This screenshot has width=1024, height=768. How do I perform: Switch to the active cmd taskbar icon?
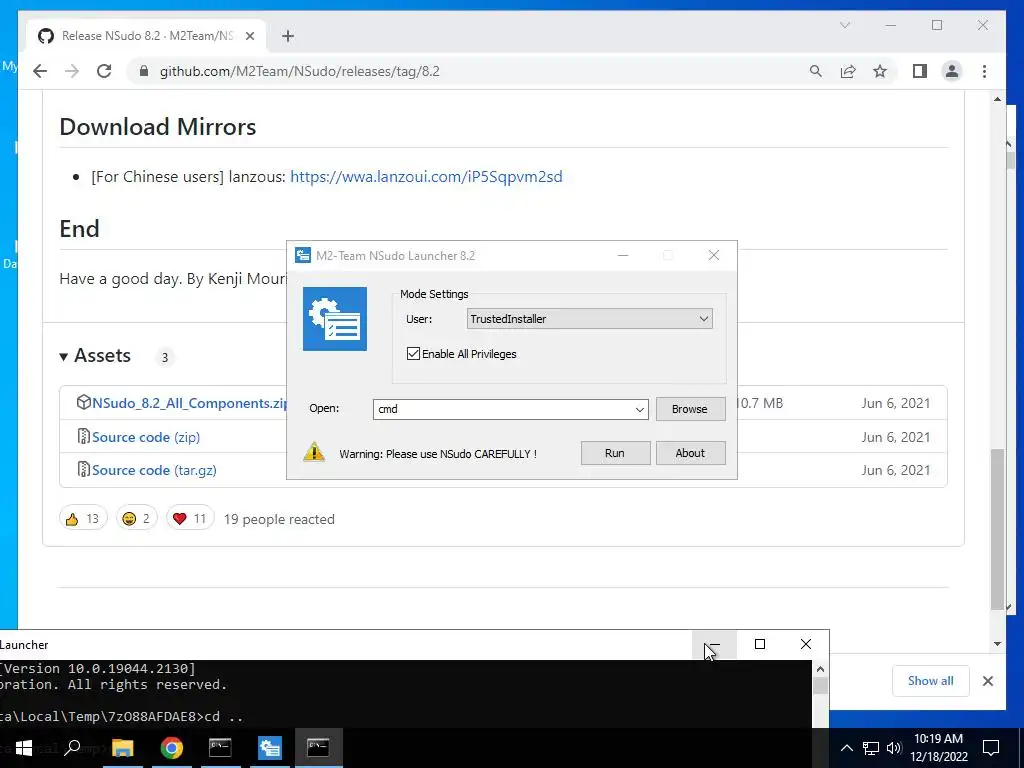coord(318,748)
